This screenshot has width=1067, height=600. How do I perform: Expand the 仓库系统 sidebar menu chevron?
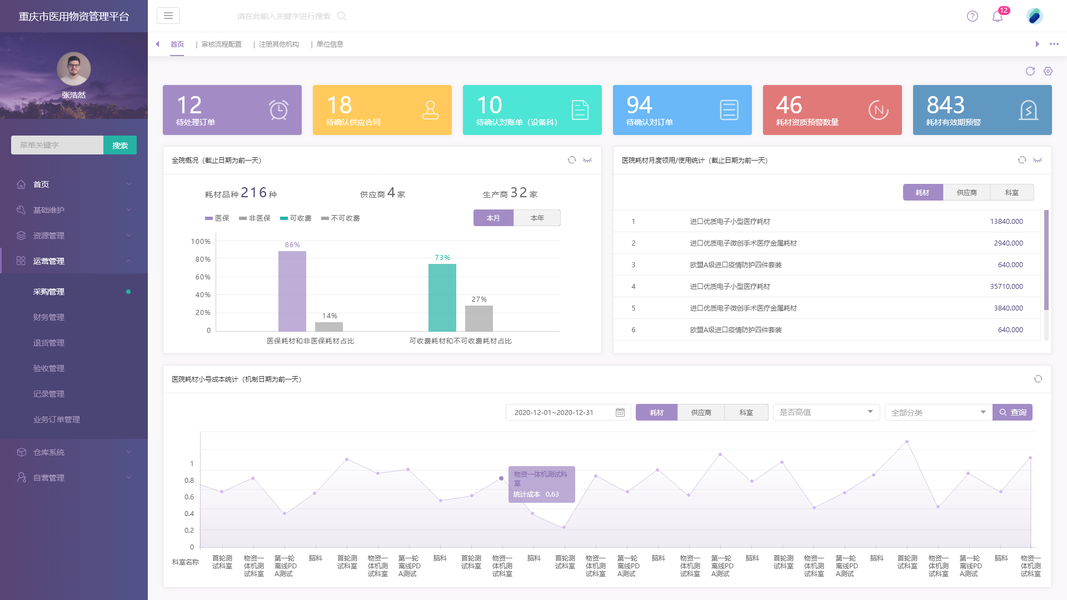129,452
